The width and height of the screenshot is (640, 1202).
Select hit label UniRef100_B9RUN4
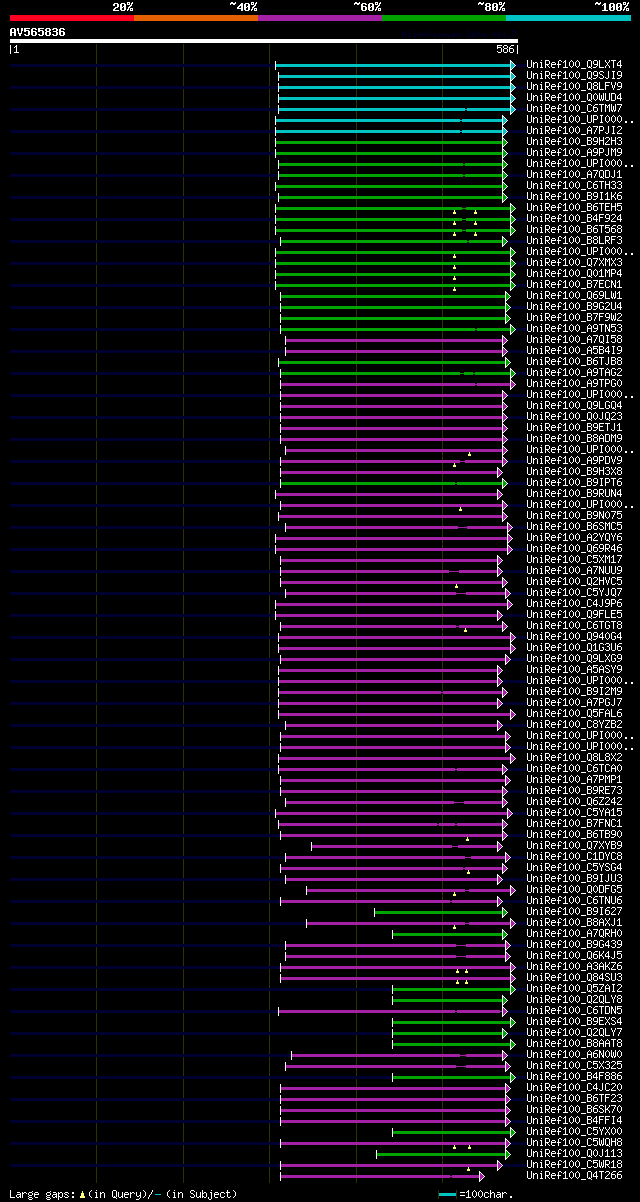(x=574, y=493)
